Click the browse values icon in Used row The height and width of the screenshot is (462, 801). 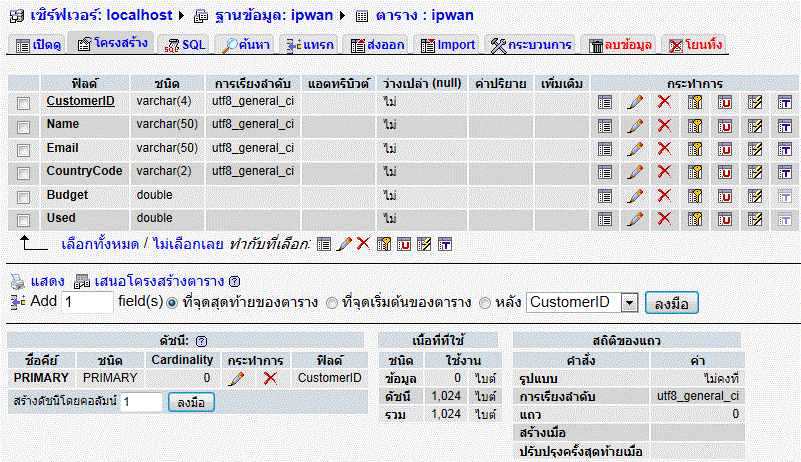pos(605,218)
